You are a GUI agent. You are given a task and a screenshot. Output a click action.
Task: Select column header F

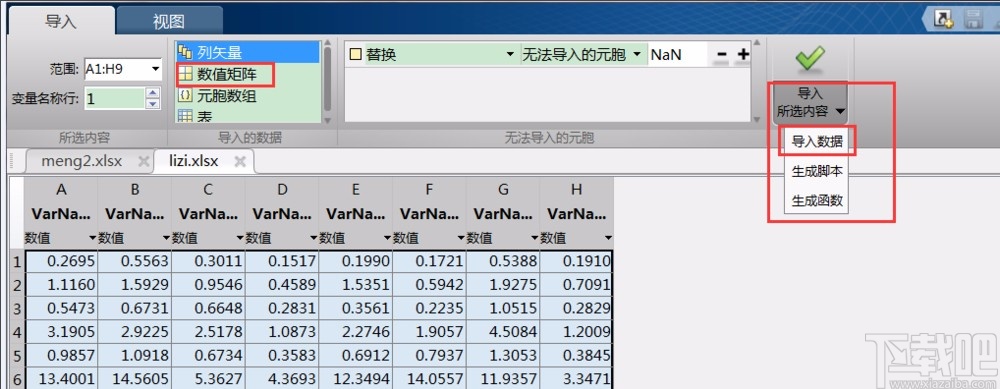tap(429, 189)
